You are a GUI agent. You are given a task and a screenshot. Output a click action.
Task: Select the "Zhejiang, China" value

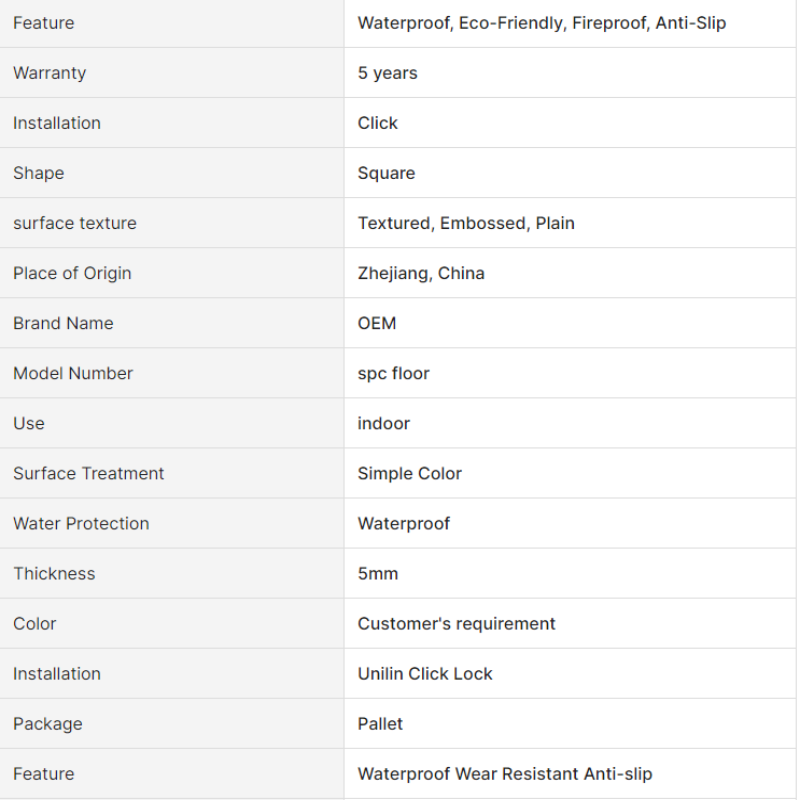[421, 273]
